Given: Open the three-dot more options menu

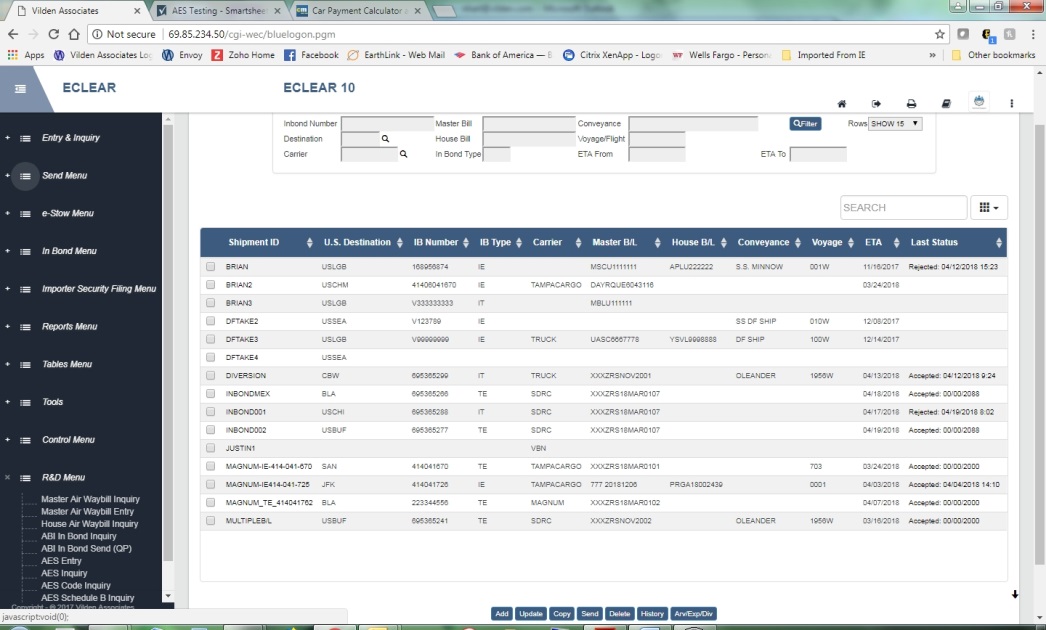Looking at the screenshot, I should click(1011, 103).
